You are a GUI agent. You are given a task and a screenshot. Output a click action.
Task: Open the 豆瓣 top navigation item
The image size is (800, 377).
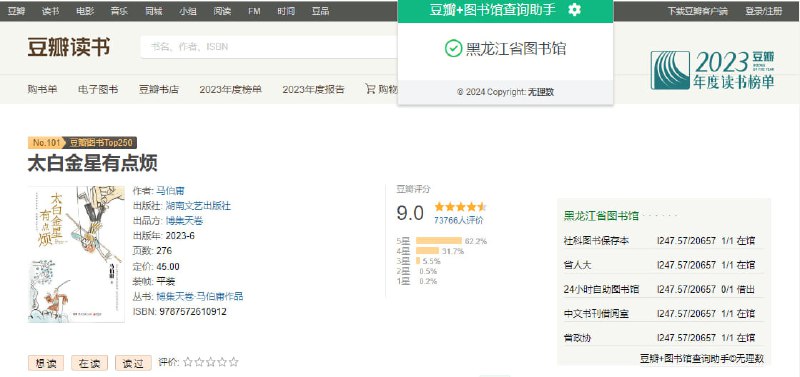coord(16,11)
